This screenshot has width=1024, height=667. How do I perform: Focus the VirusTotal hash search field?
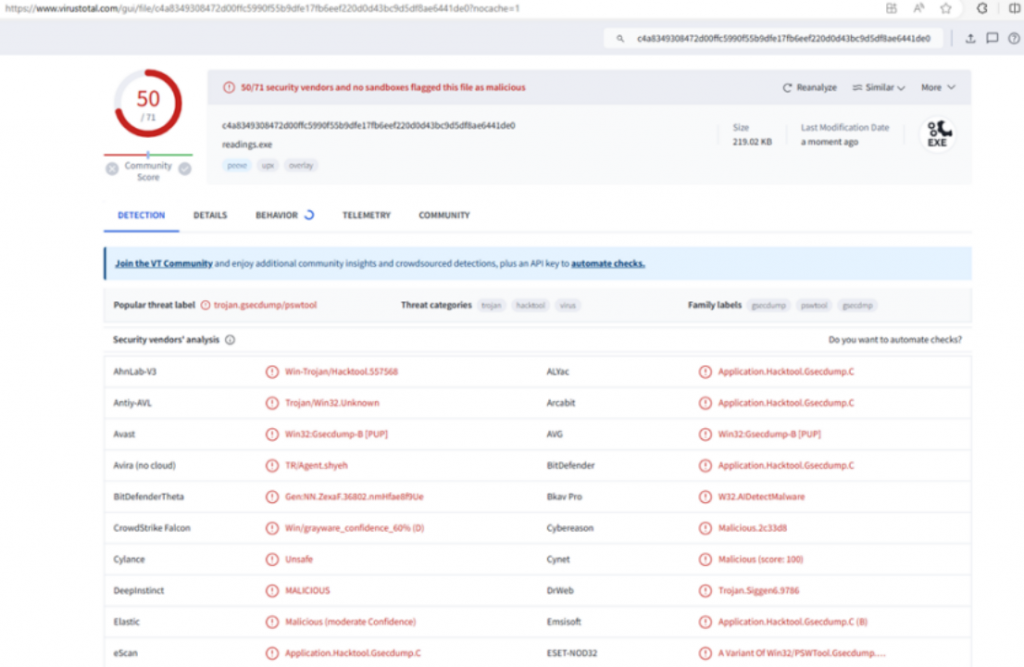(774, 39)
